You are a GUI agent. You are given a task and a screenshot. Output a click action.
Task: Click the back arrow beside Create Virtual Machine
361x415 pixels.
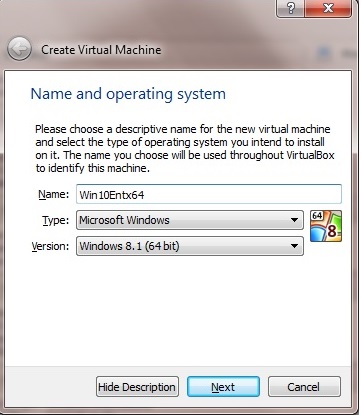pyautogui.click(x=19, y=49)
